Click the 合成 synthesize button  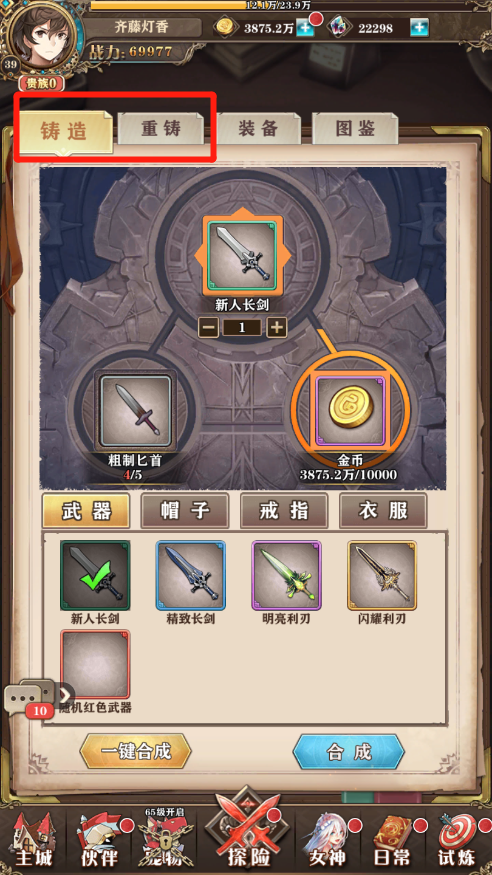349,751
